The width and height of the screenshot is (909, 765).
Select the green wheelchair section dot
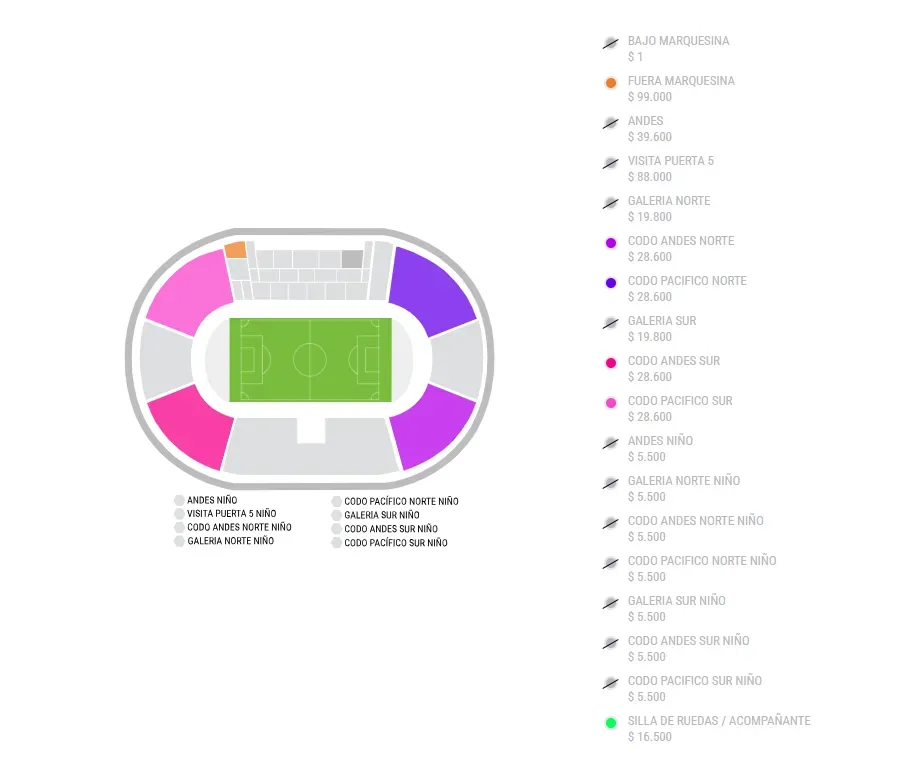point(611,723)
